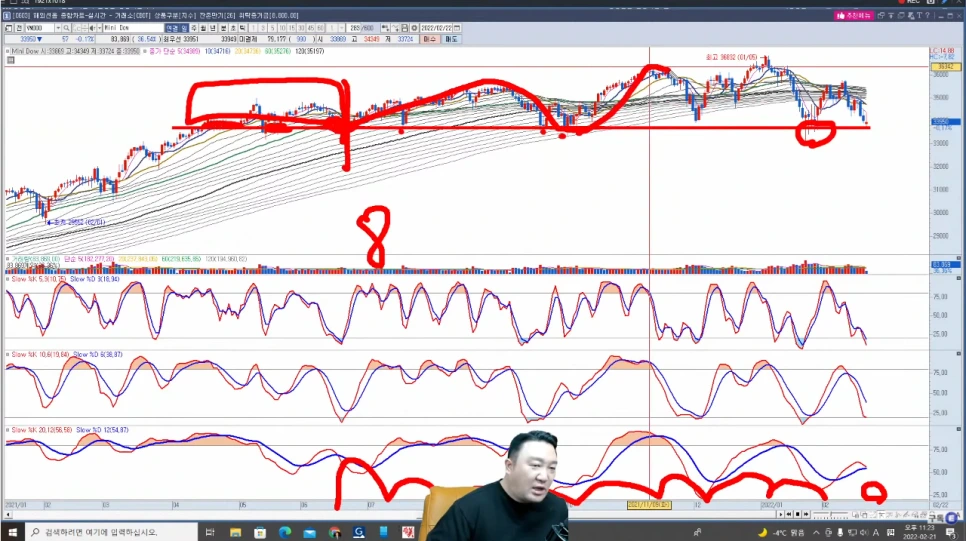Toggle the 연결 continuous contract button
Screen dimensions: 966x541
(x=172, y=28)
